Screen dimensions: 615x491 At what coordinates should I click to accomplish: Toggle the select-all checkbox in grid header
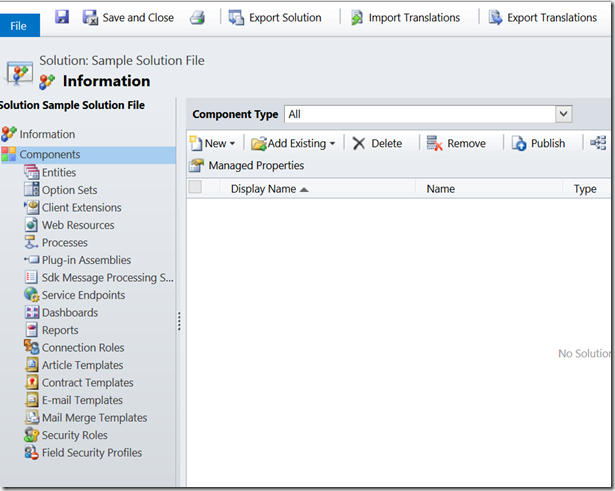click(195, 188)
